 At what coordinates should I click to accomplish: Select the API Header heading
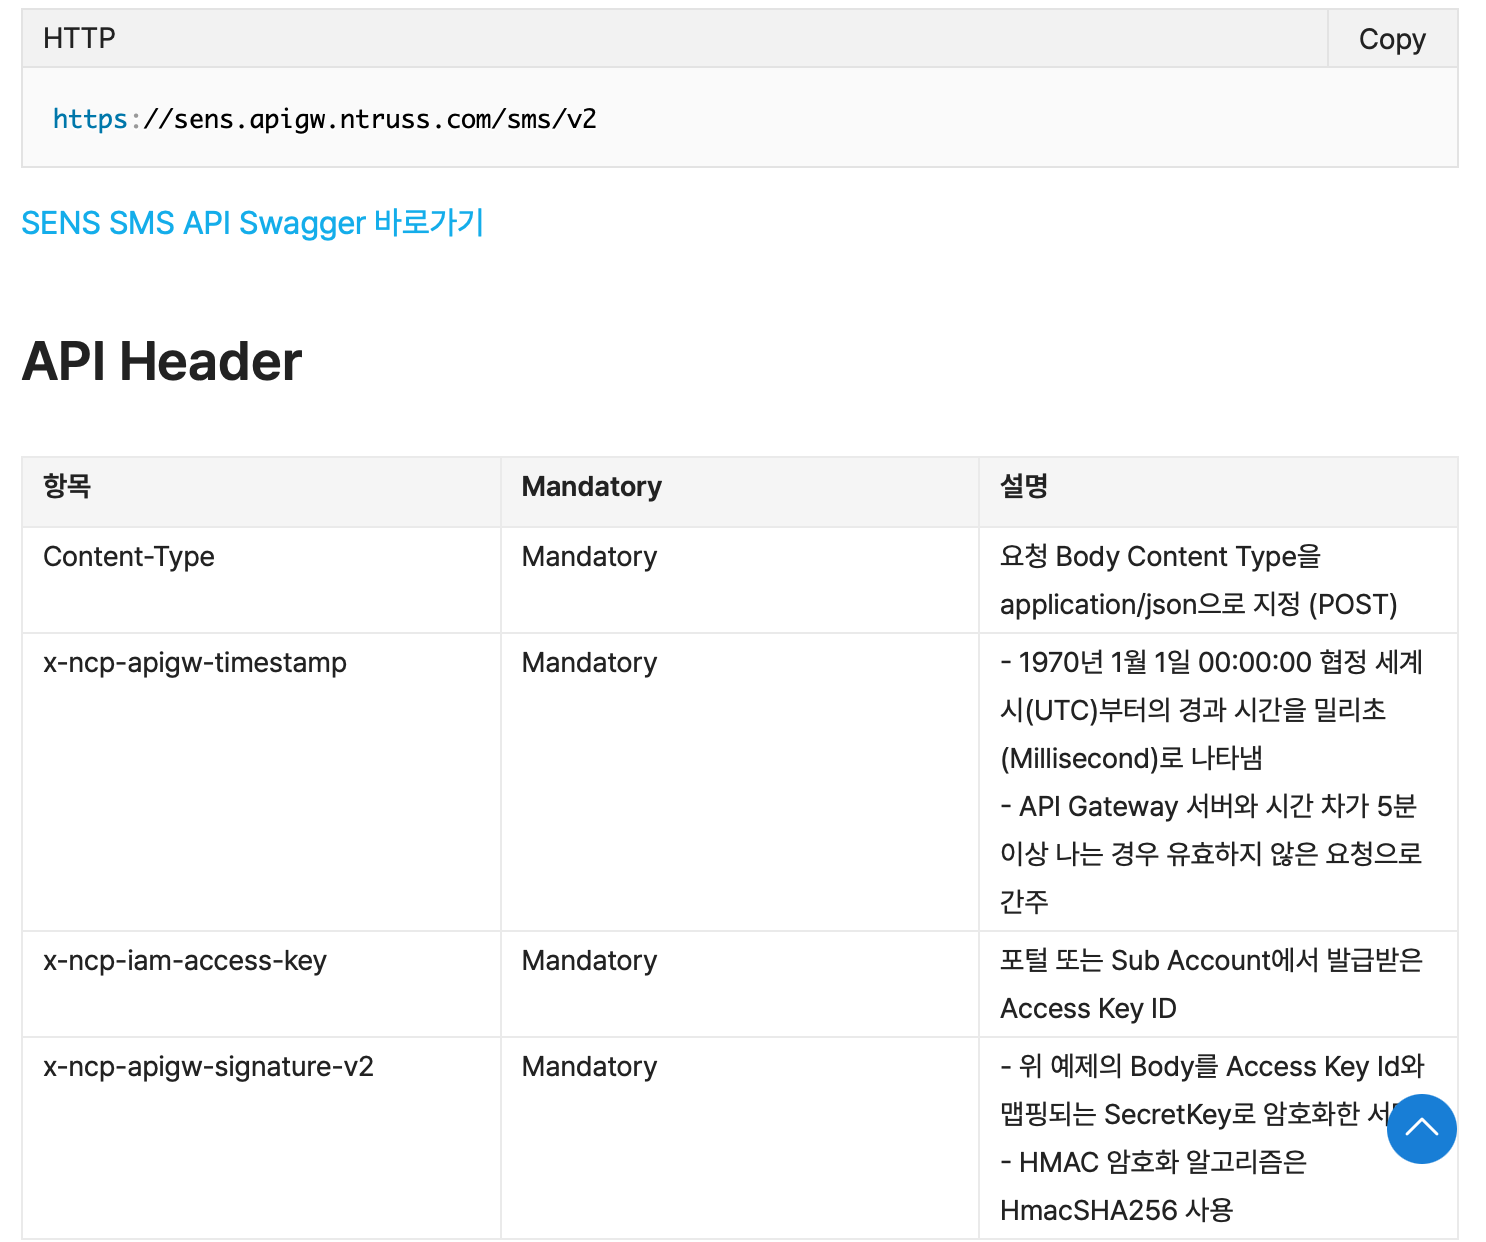tap(162, 361)
